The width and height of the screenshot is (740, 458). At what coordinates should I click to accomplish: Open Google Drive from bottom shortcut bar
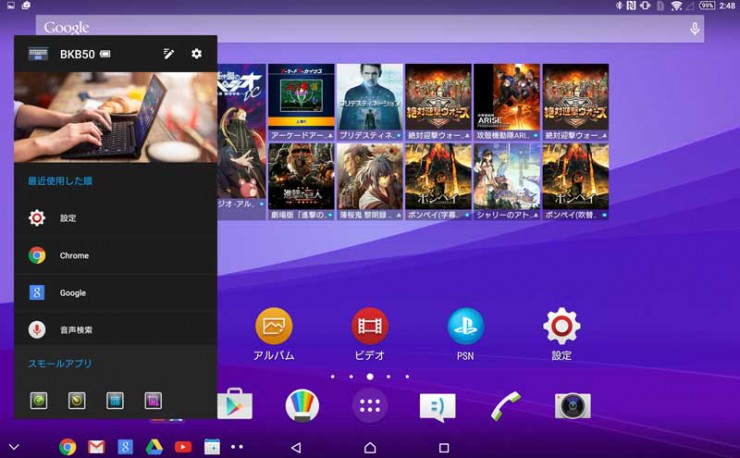pyautogui.click(x=154, y=447)
